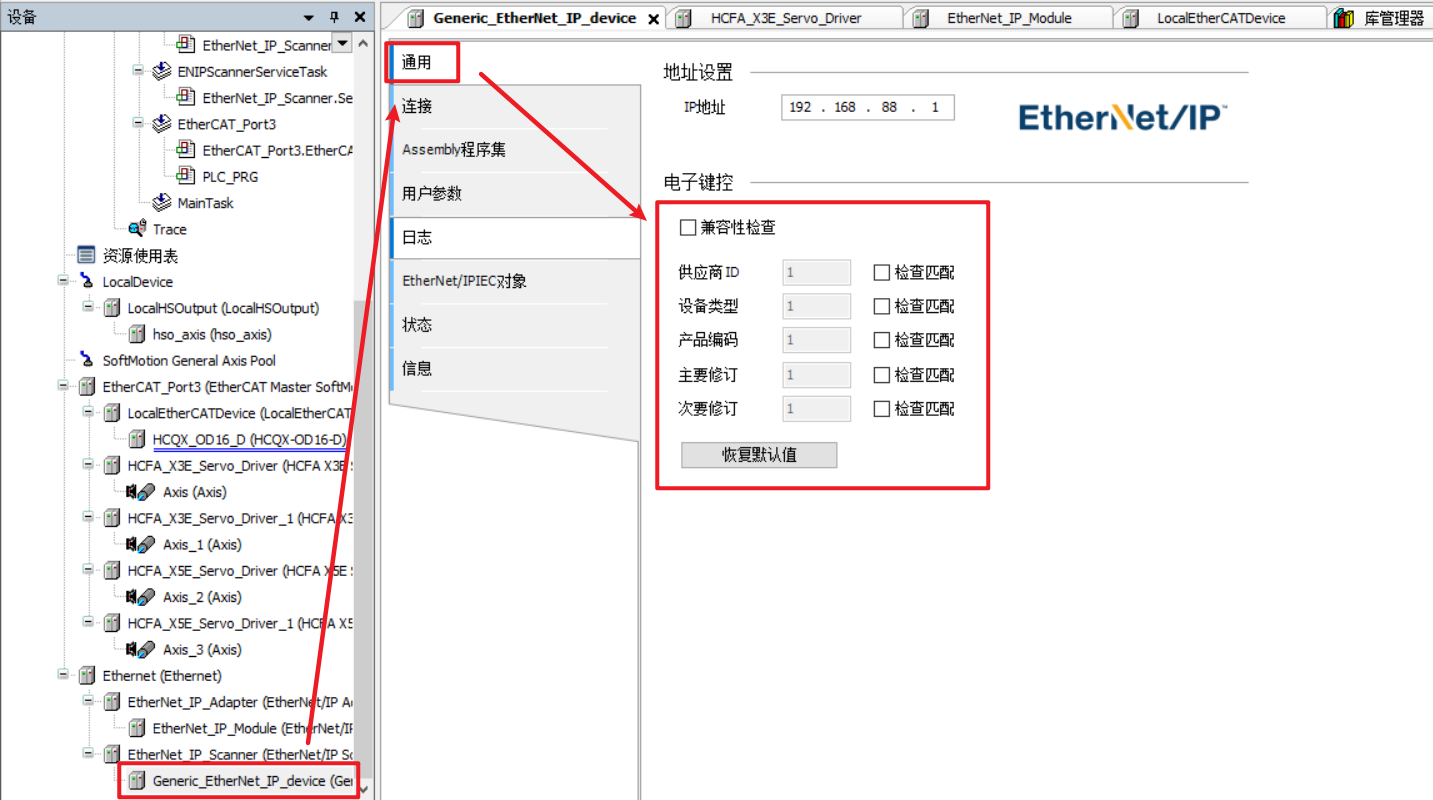Click the Trace icon in device tree
This screenshot has height=800, width=1433.
(138, 229)
